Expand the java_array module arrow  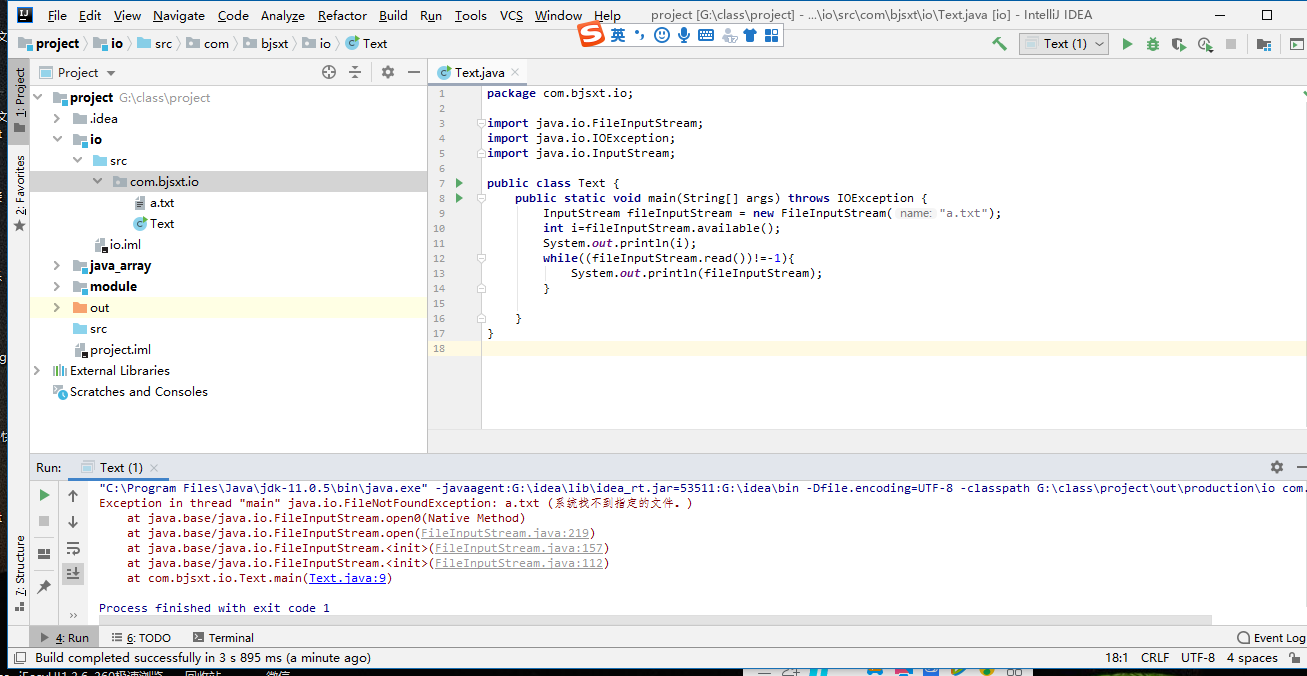coord(58,266)
